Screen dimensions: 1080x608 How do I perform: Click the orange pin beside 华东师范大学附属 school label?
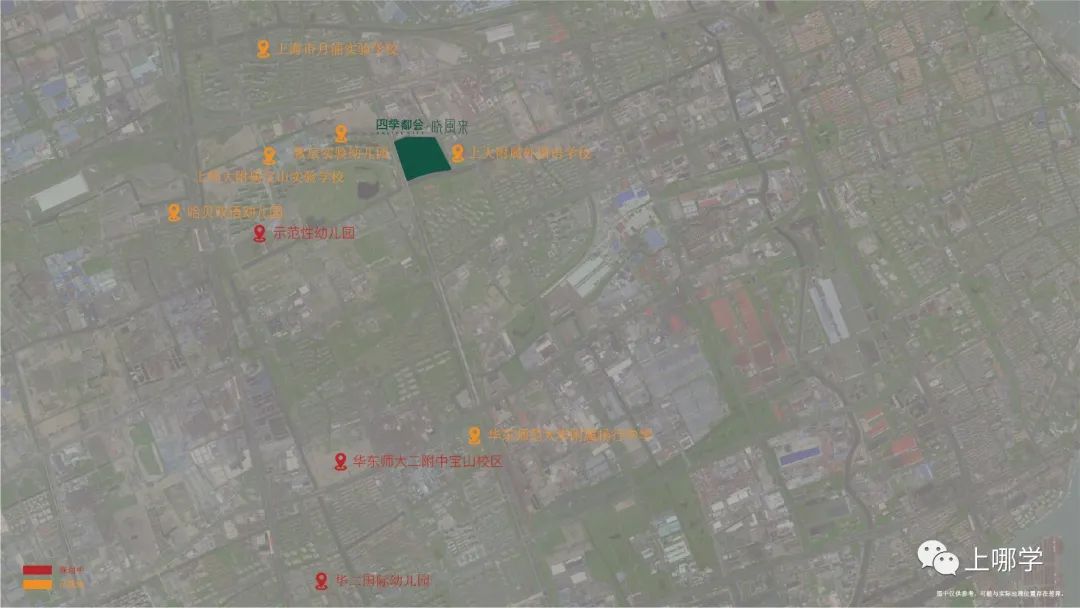[474, 435]
